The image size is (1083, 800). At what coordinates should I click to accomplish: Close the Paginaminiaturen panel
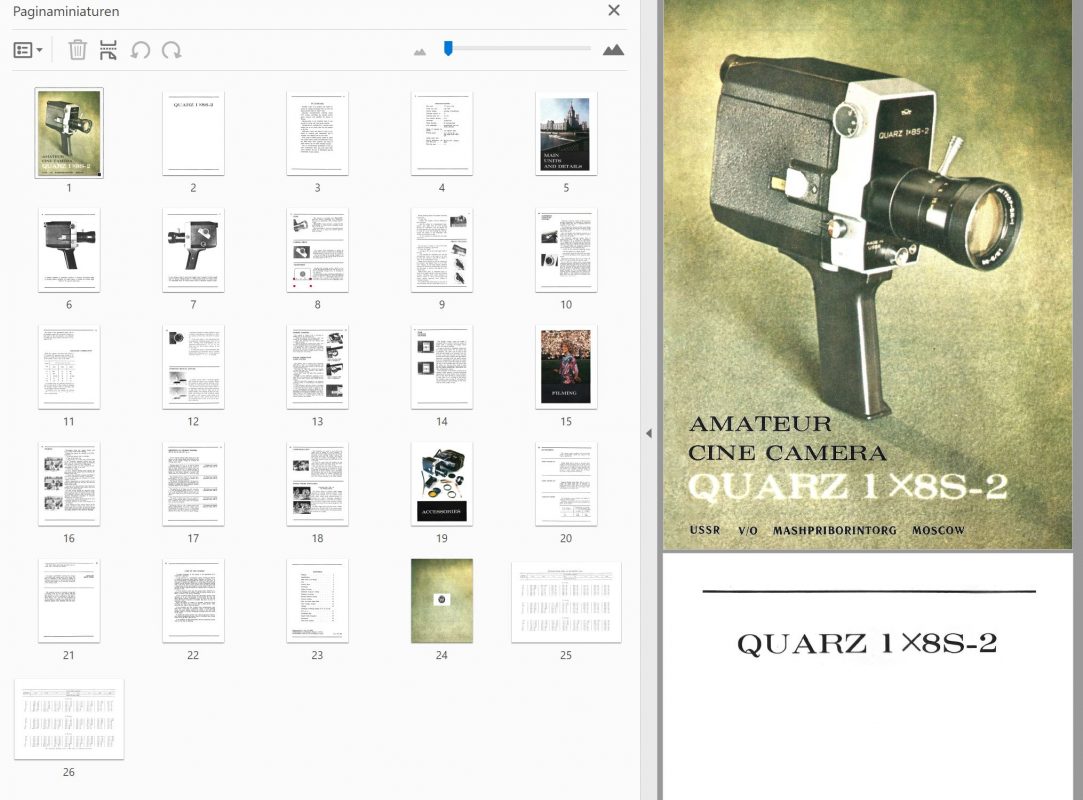[614, 11]
